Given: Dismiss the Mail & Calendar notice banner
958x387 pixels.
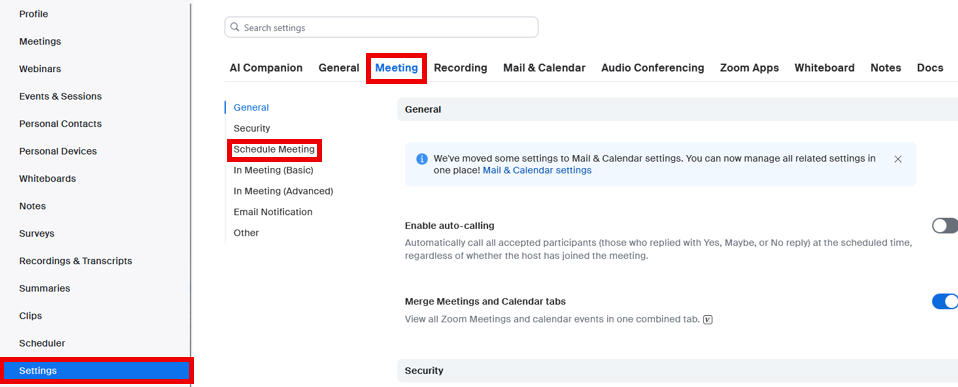Looking at the screenshot, I should pos(898,159).
